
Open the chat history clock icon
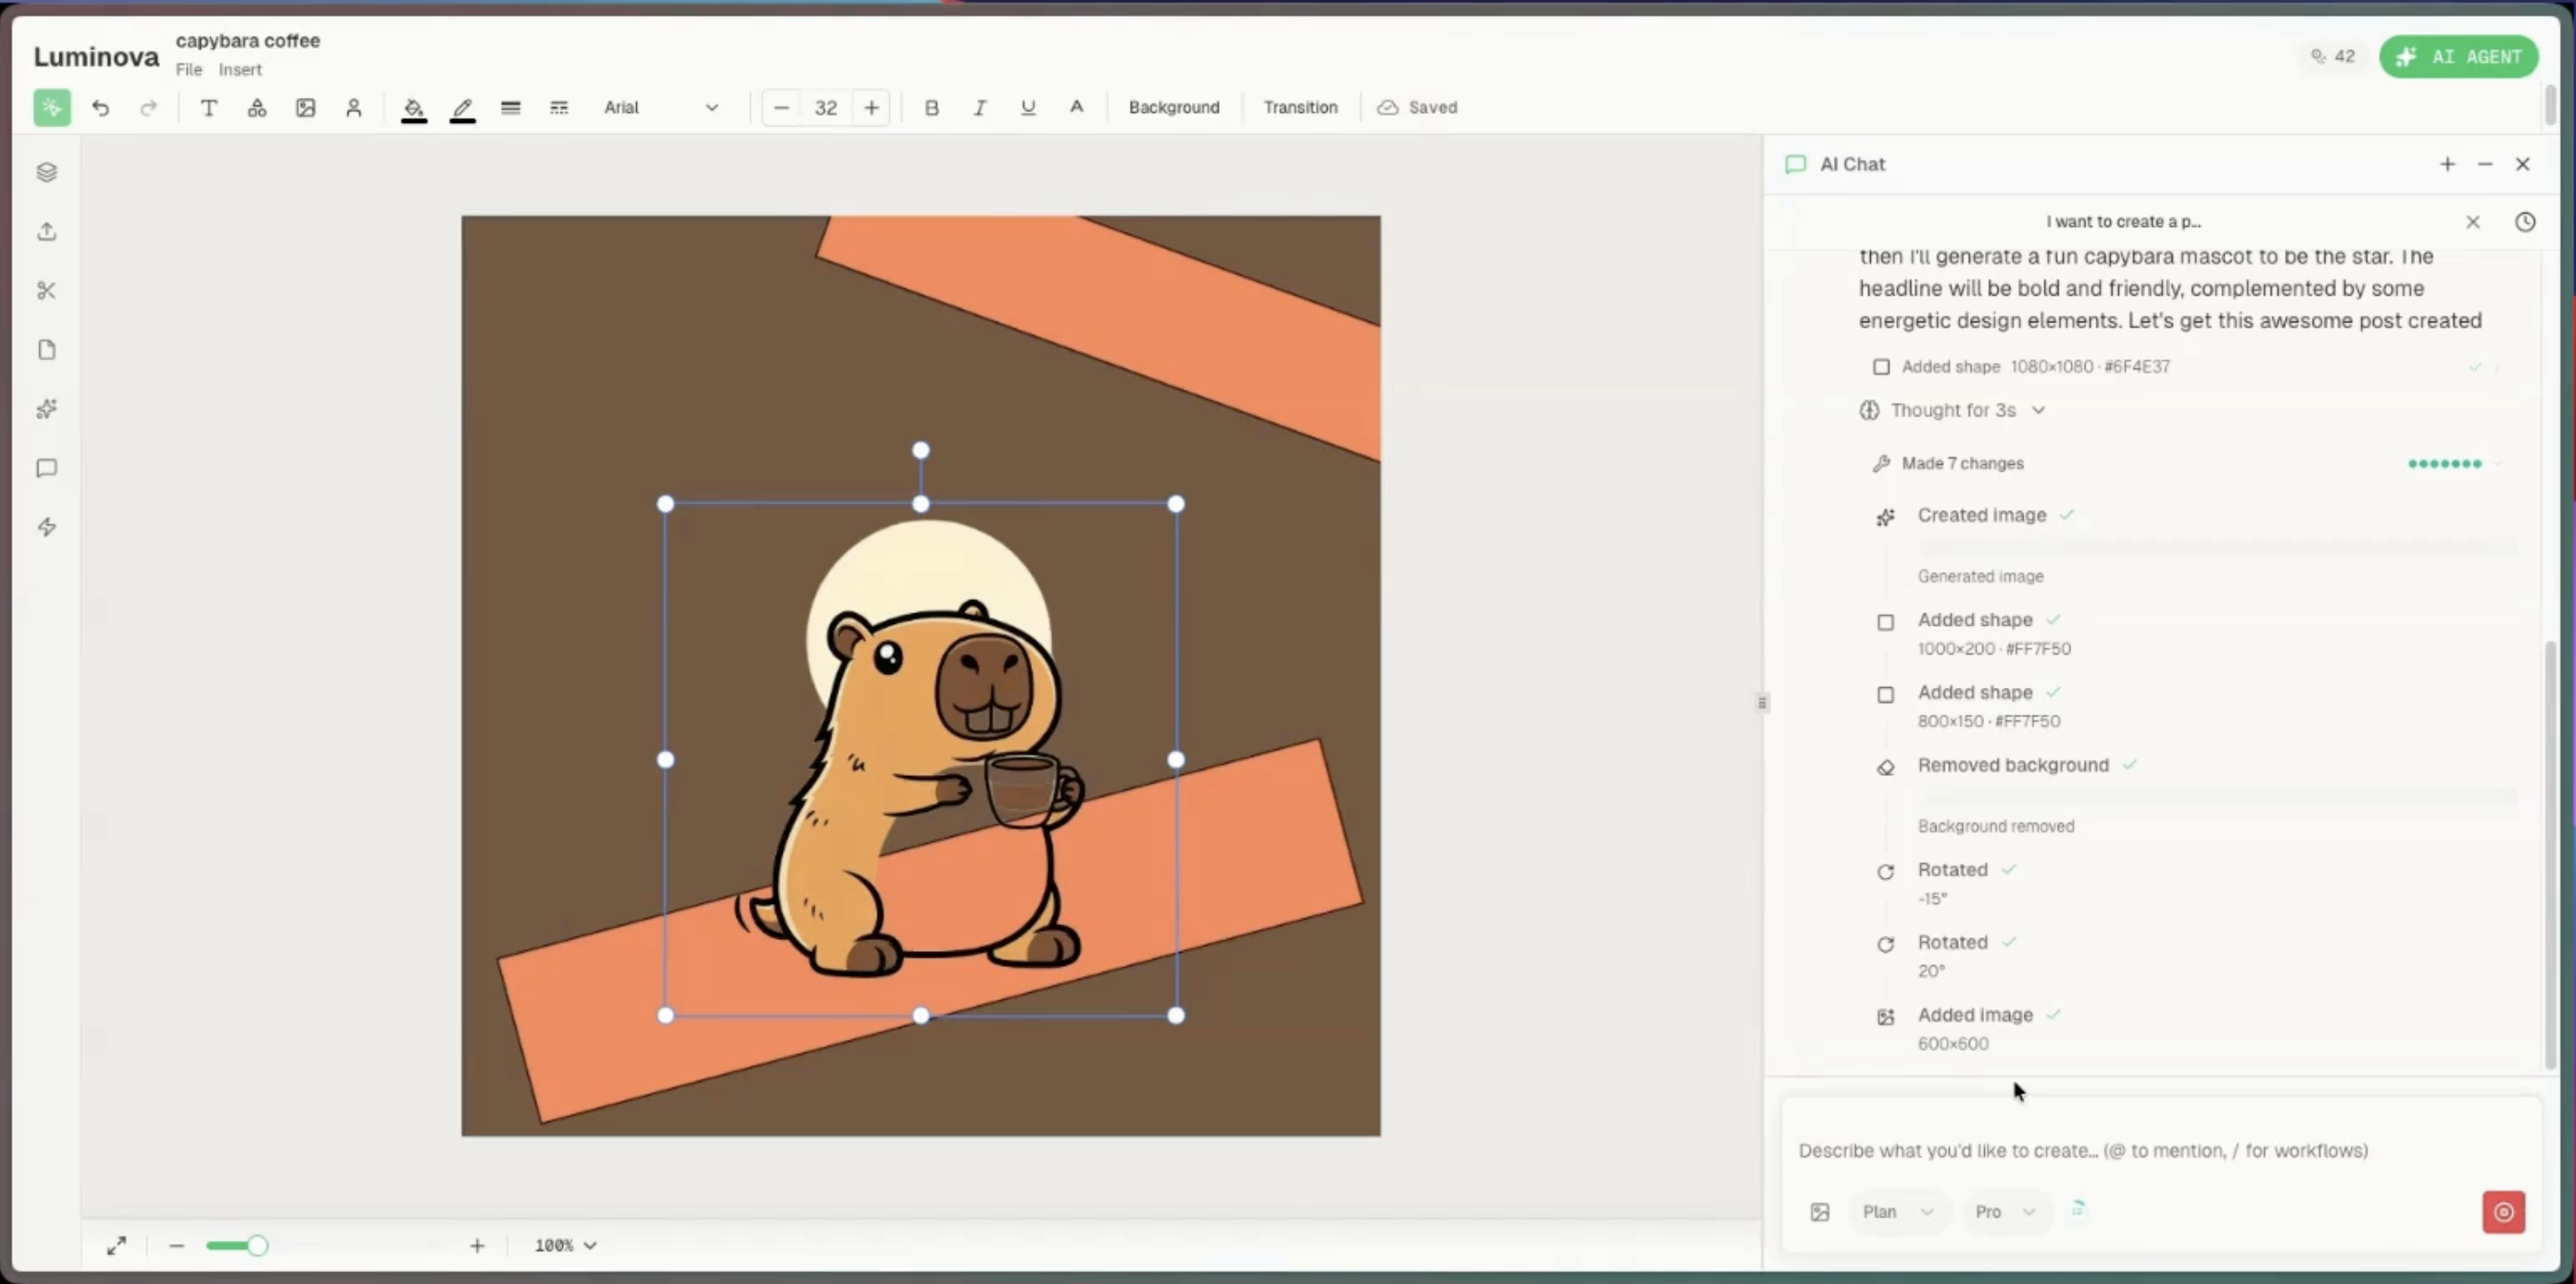point(2525,222)
